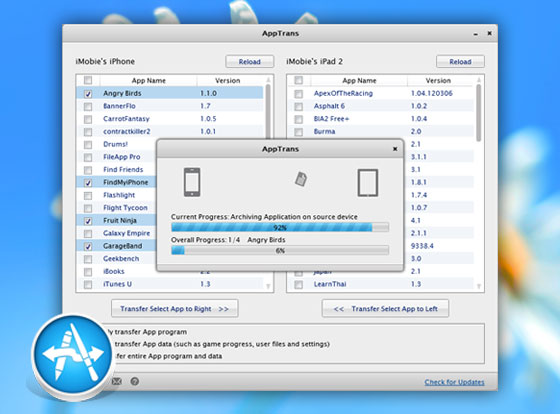Check the Galaxy Empire checkbox
This screenshot has width=560, height=414.
click(88, 234)
